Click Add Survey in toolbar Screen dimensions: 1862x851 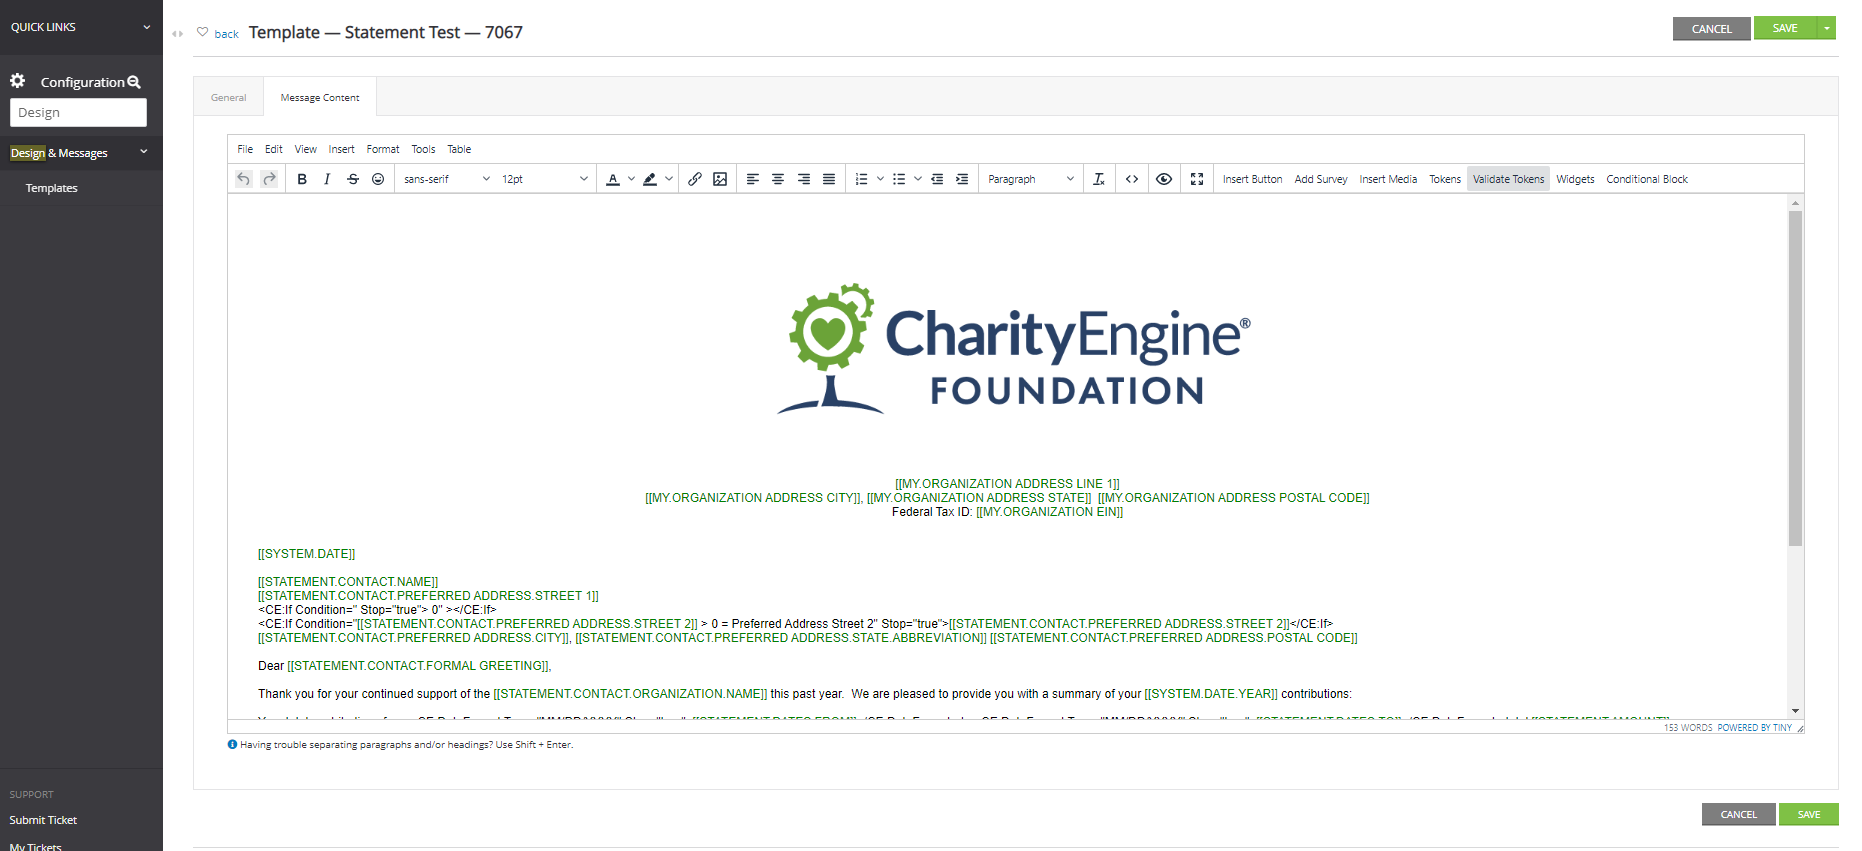1321,179
